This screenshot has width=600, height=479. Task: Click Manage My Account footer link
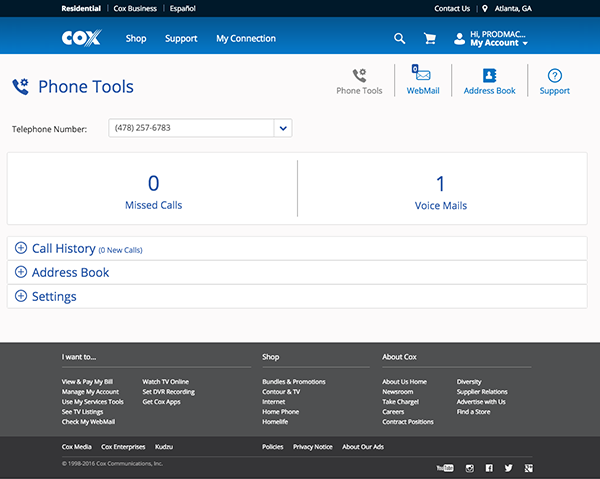(90, 392)
